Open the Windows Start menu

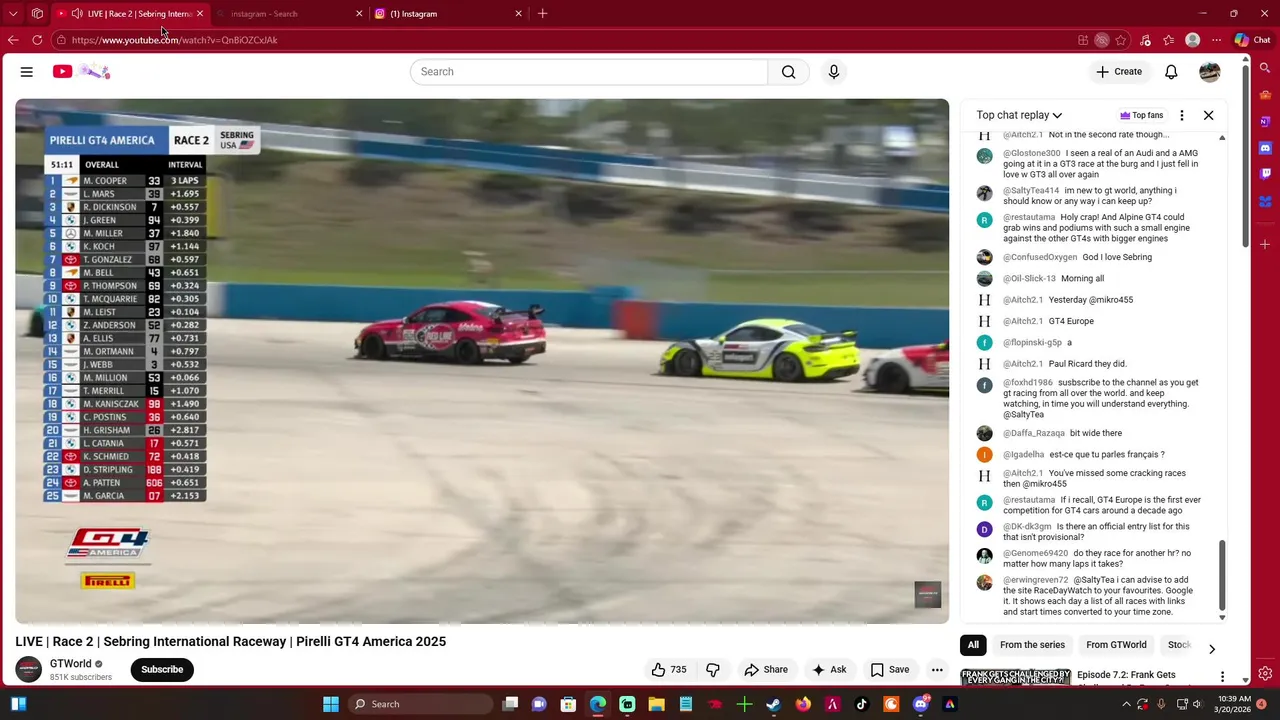tap(331, 704)
